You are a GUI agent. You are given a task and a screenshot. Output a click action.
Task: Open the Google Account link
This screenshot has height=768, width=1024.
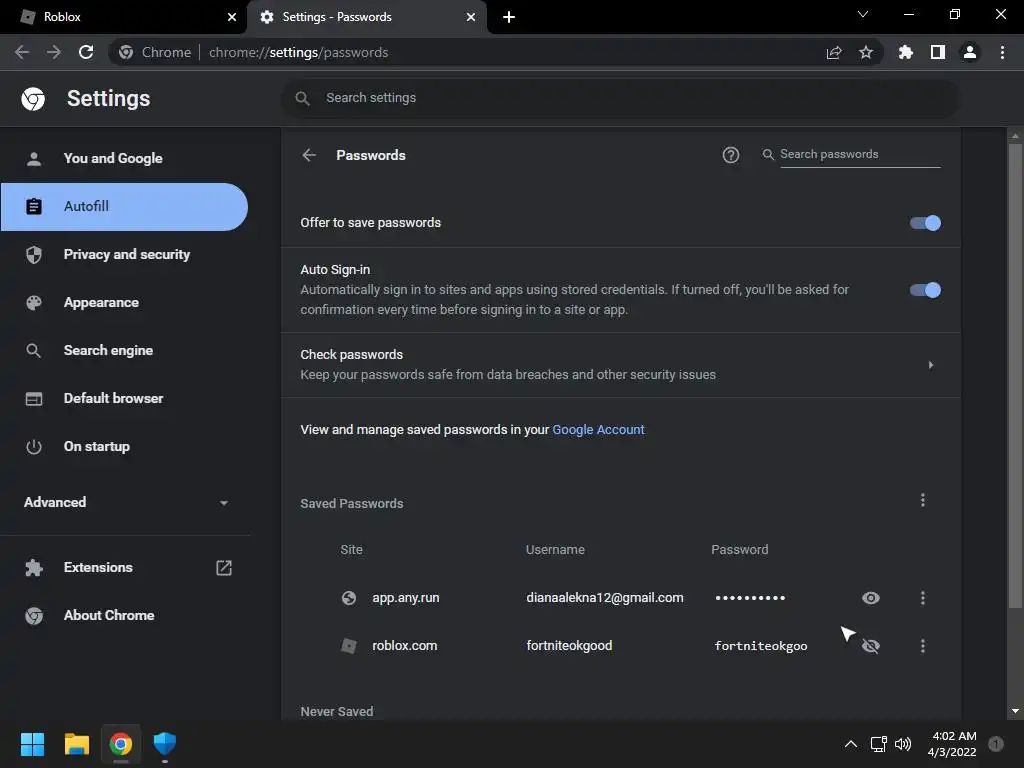[598, 430]
